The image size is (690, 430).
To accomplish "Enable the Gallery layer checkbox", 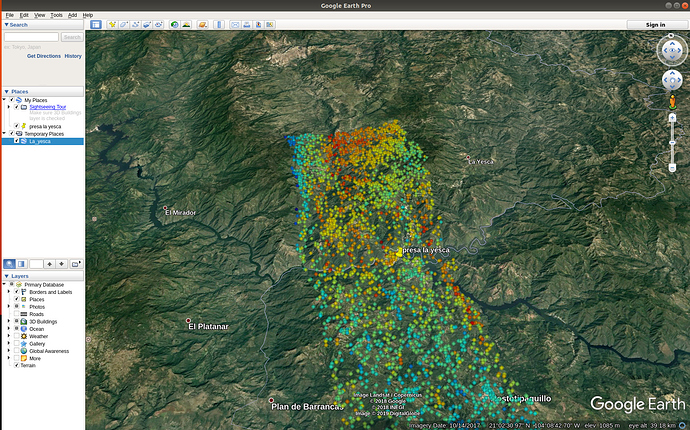I will click(17, 344).
